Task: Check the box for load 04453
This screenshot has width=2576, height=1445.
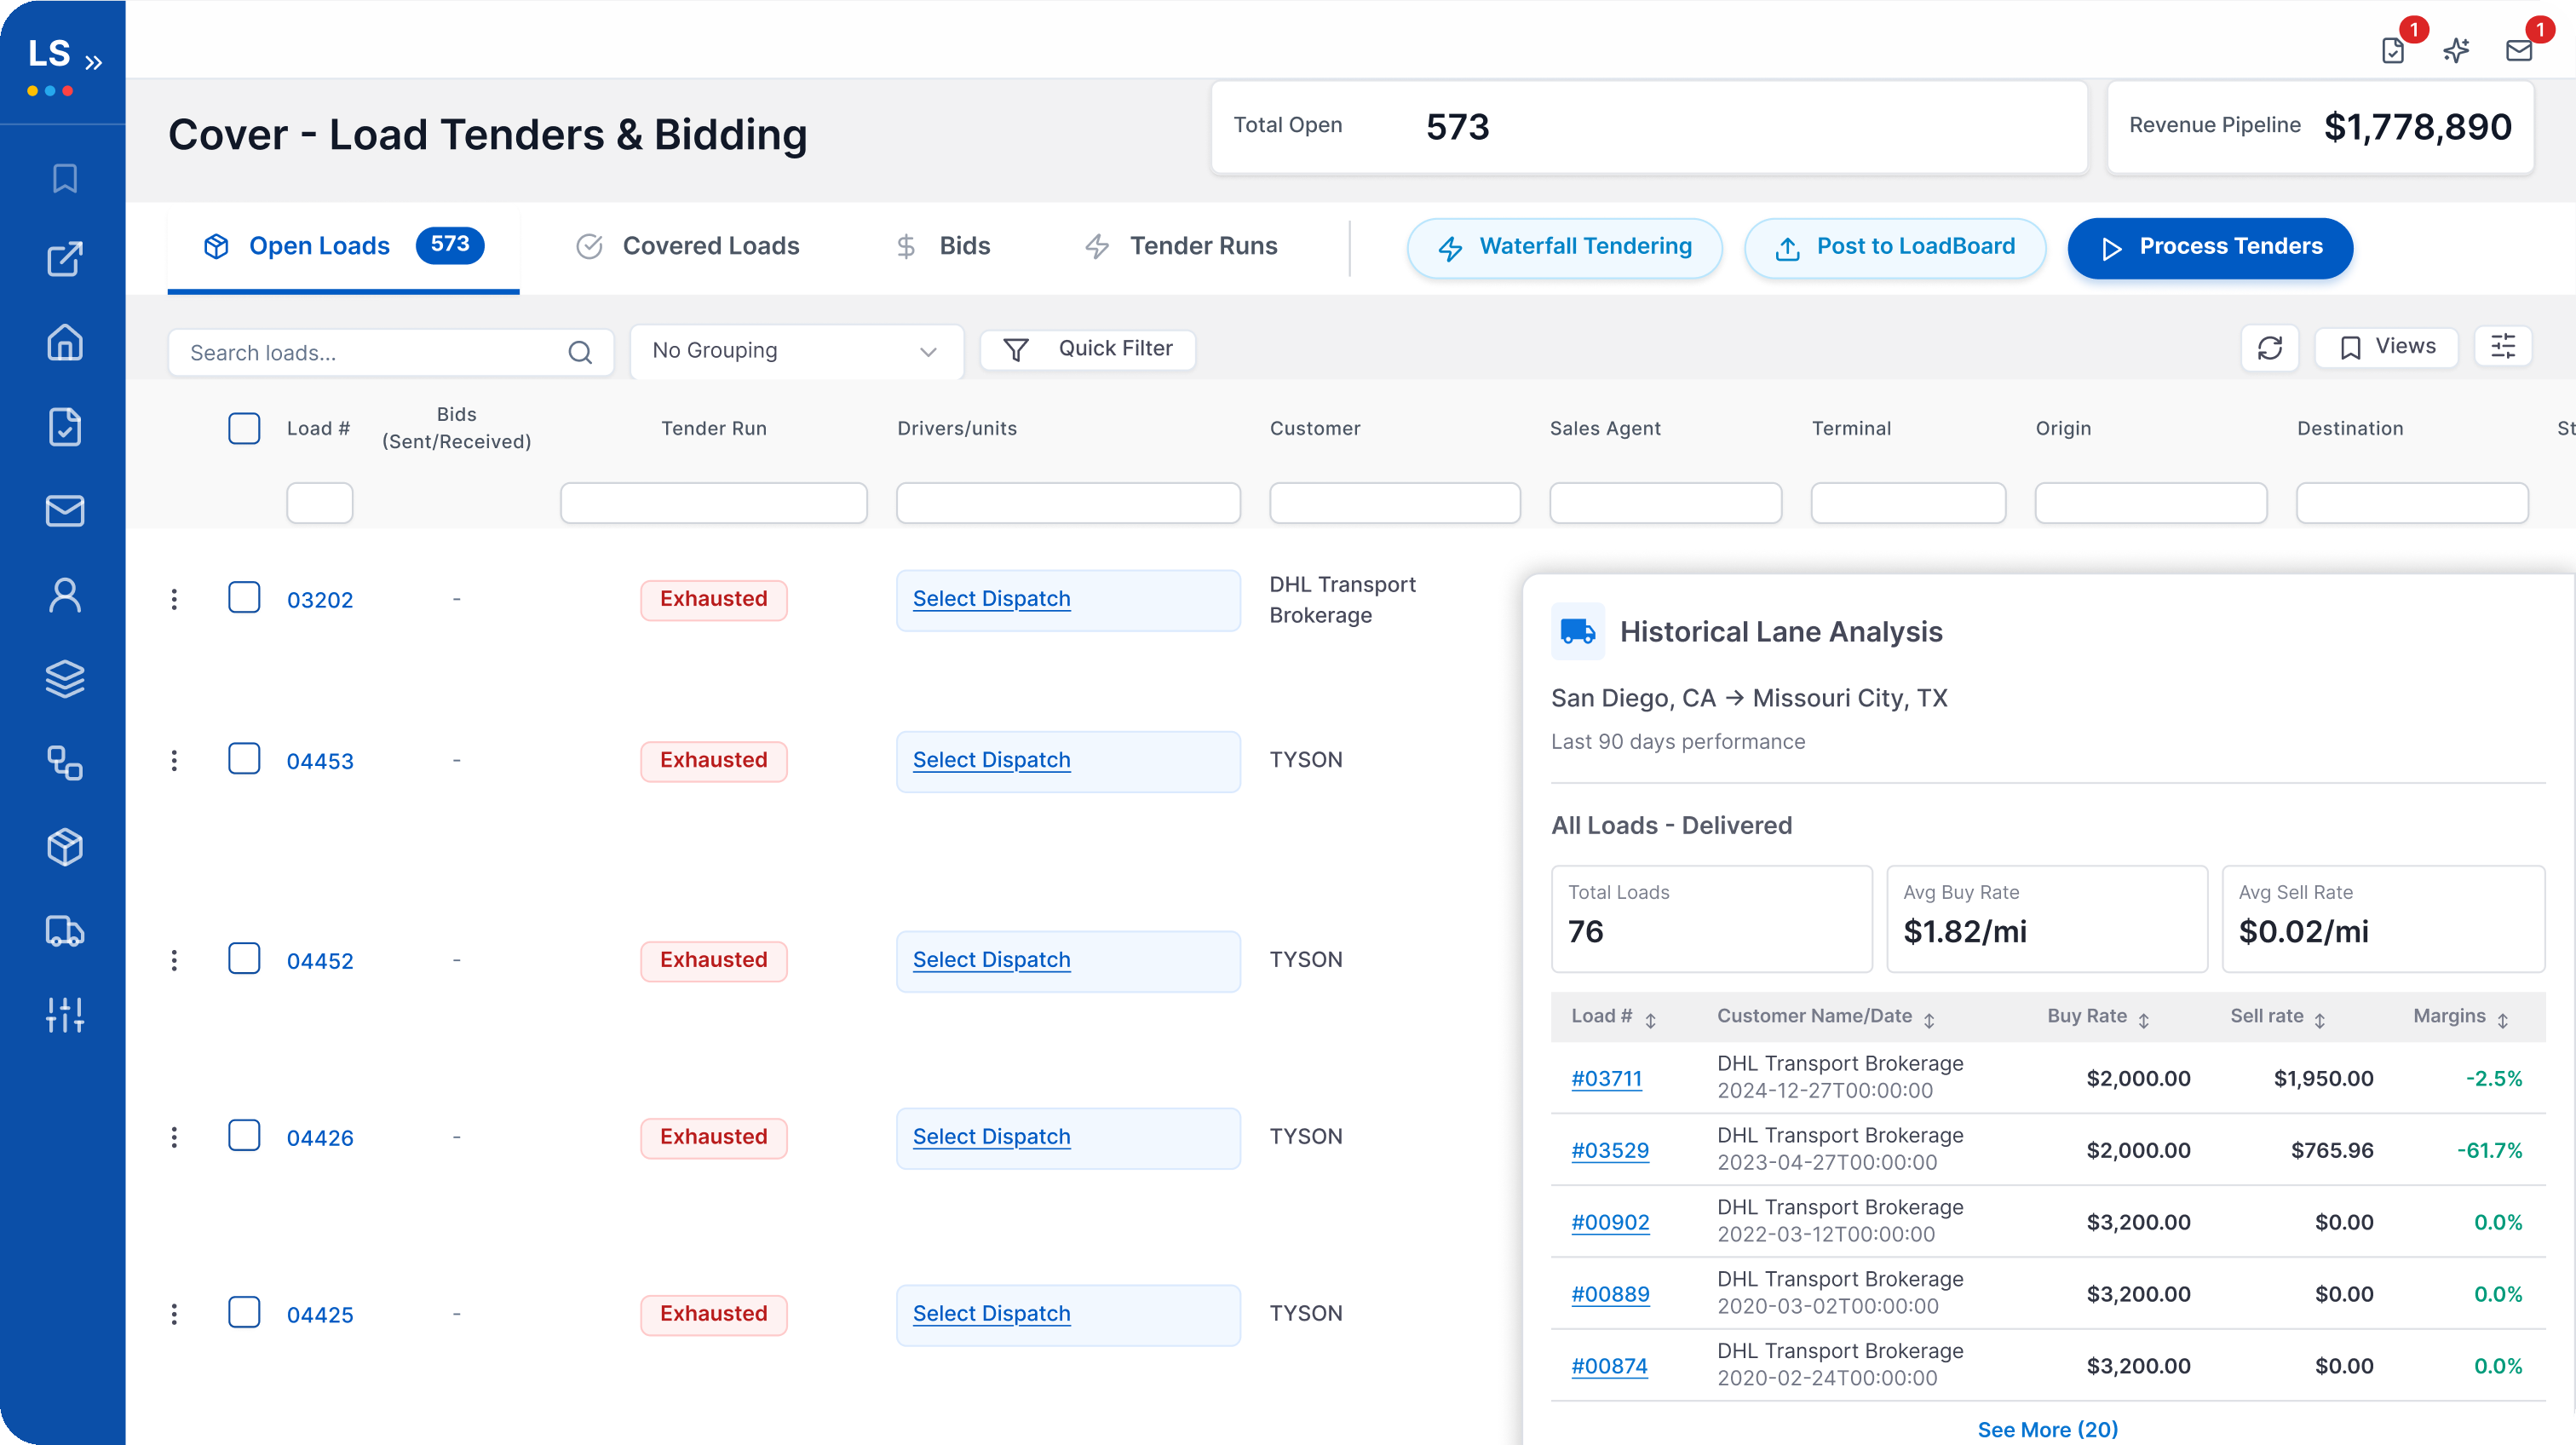Action: [244, 758]
